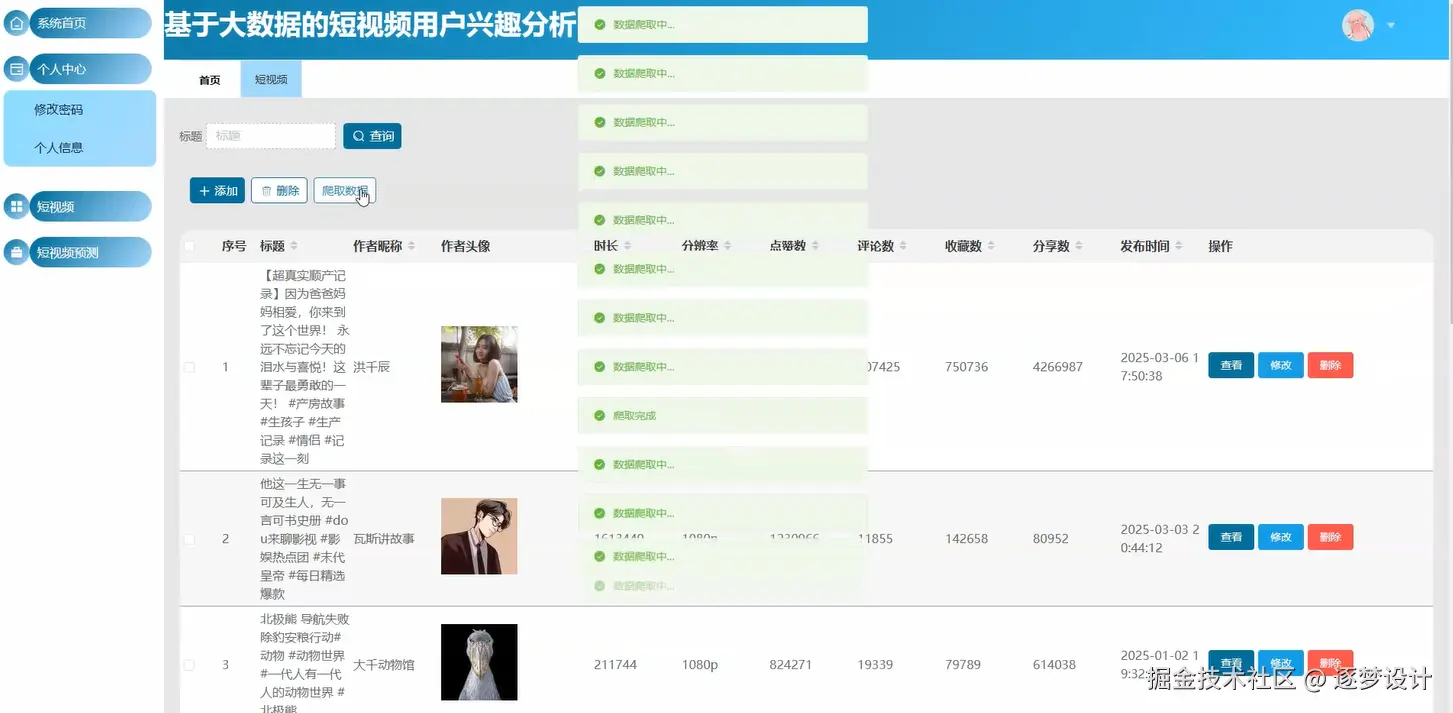Open the dropdown arrow next to avatar

(1391, 26)
